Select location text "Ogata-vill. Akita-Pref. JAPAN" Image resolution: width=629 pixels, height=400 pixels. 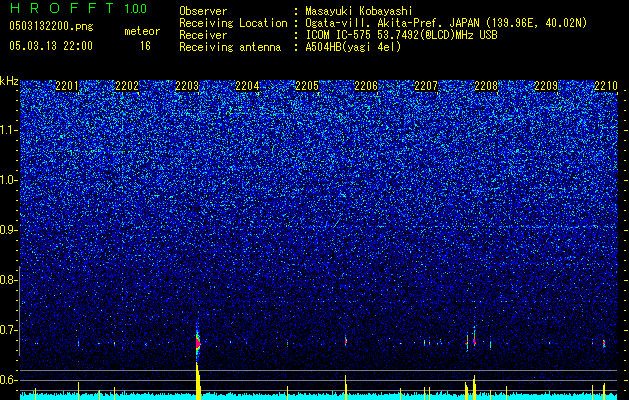pos(392,23)
